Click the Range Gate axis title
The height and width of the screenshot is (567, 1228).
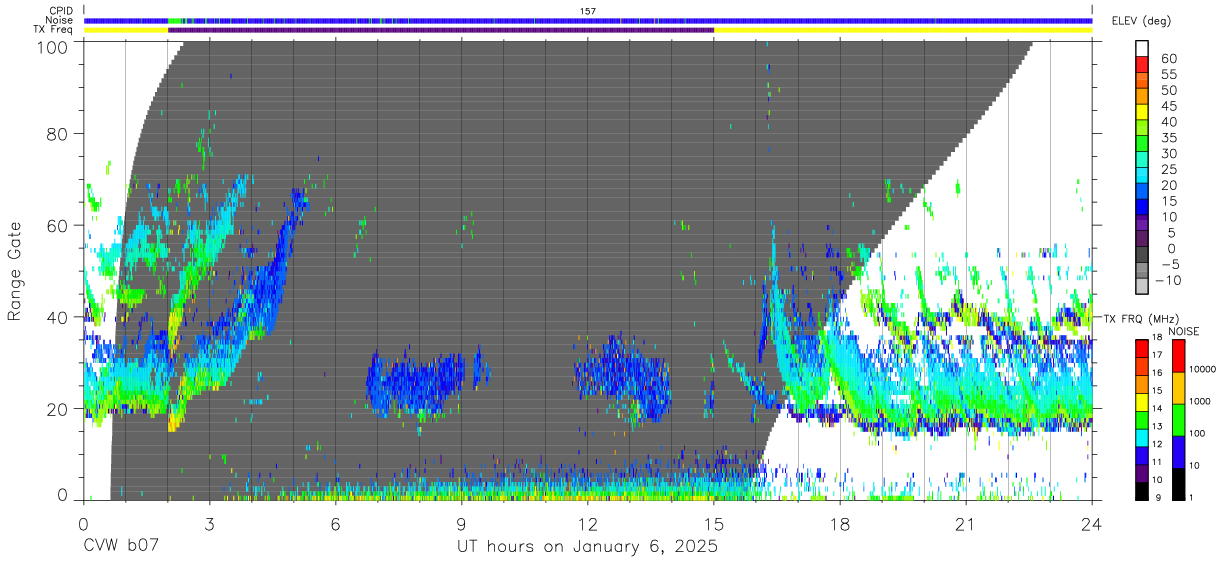point(15,272)
